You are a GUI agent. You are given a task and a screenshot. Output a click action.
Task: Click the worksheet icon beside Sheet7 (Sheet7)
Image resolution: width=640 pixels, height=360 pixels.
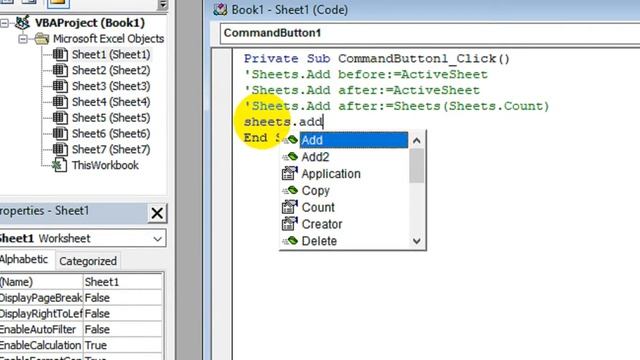60,149
